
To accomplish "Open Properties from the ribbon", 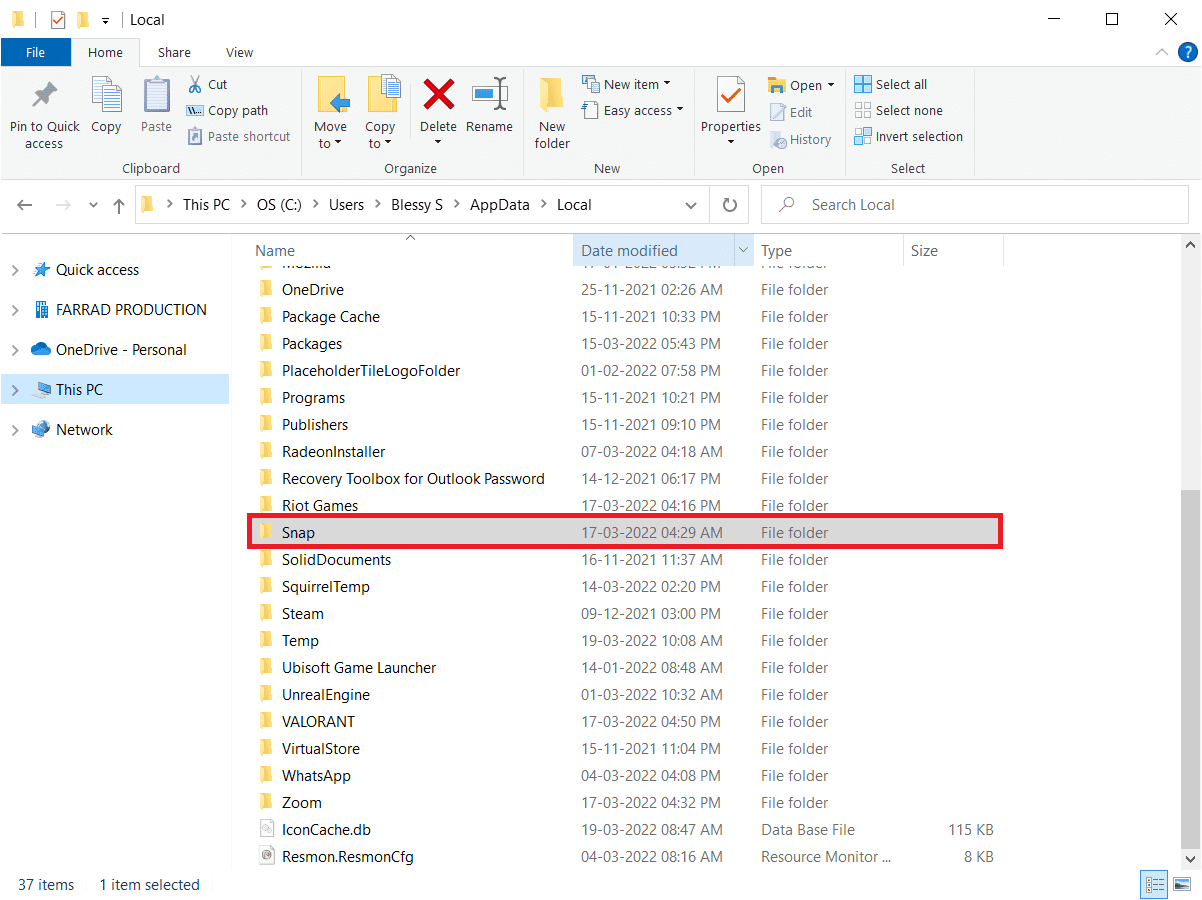I will point(730,96).
